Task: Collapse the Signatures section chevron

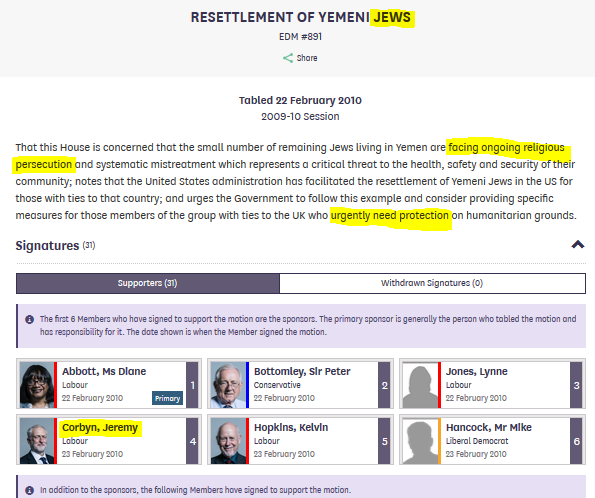Action: click(x=578, y=245)
